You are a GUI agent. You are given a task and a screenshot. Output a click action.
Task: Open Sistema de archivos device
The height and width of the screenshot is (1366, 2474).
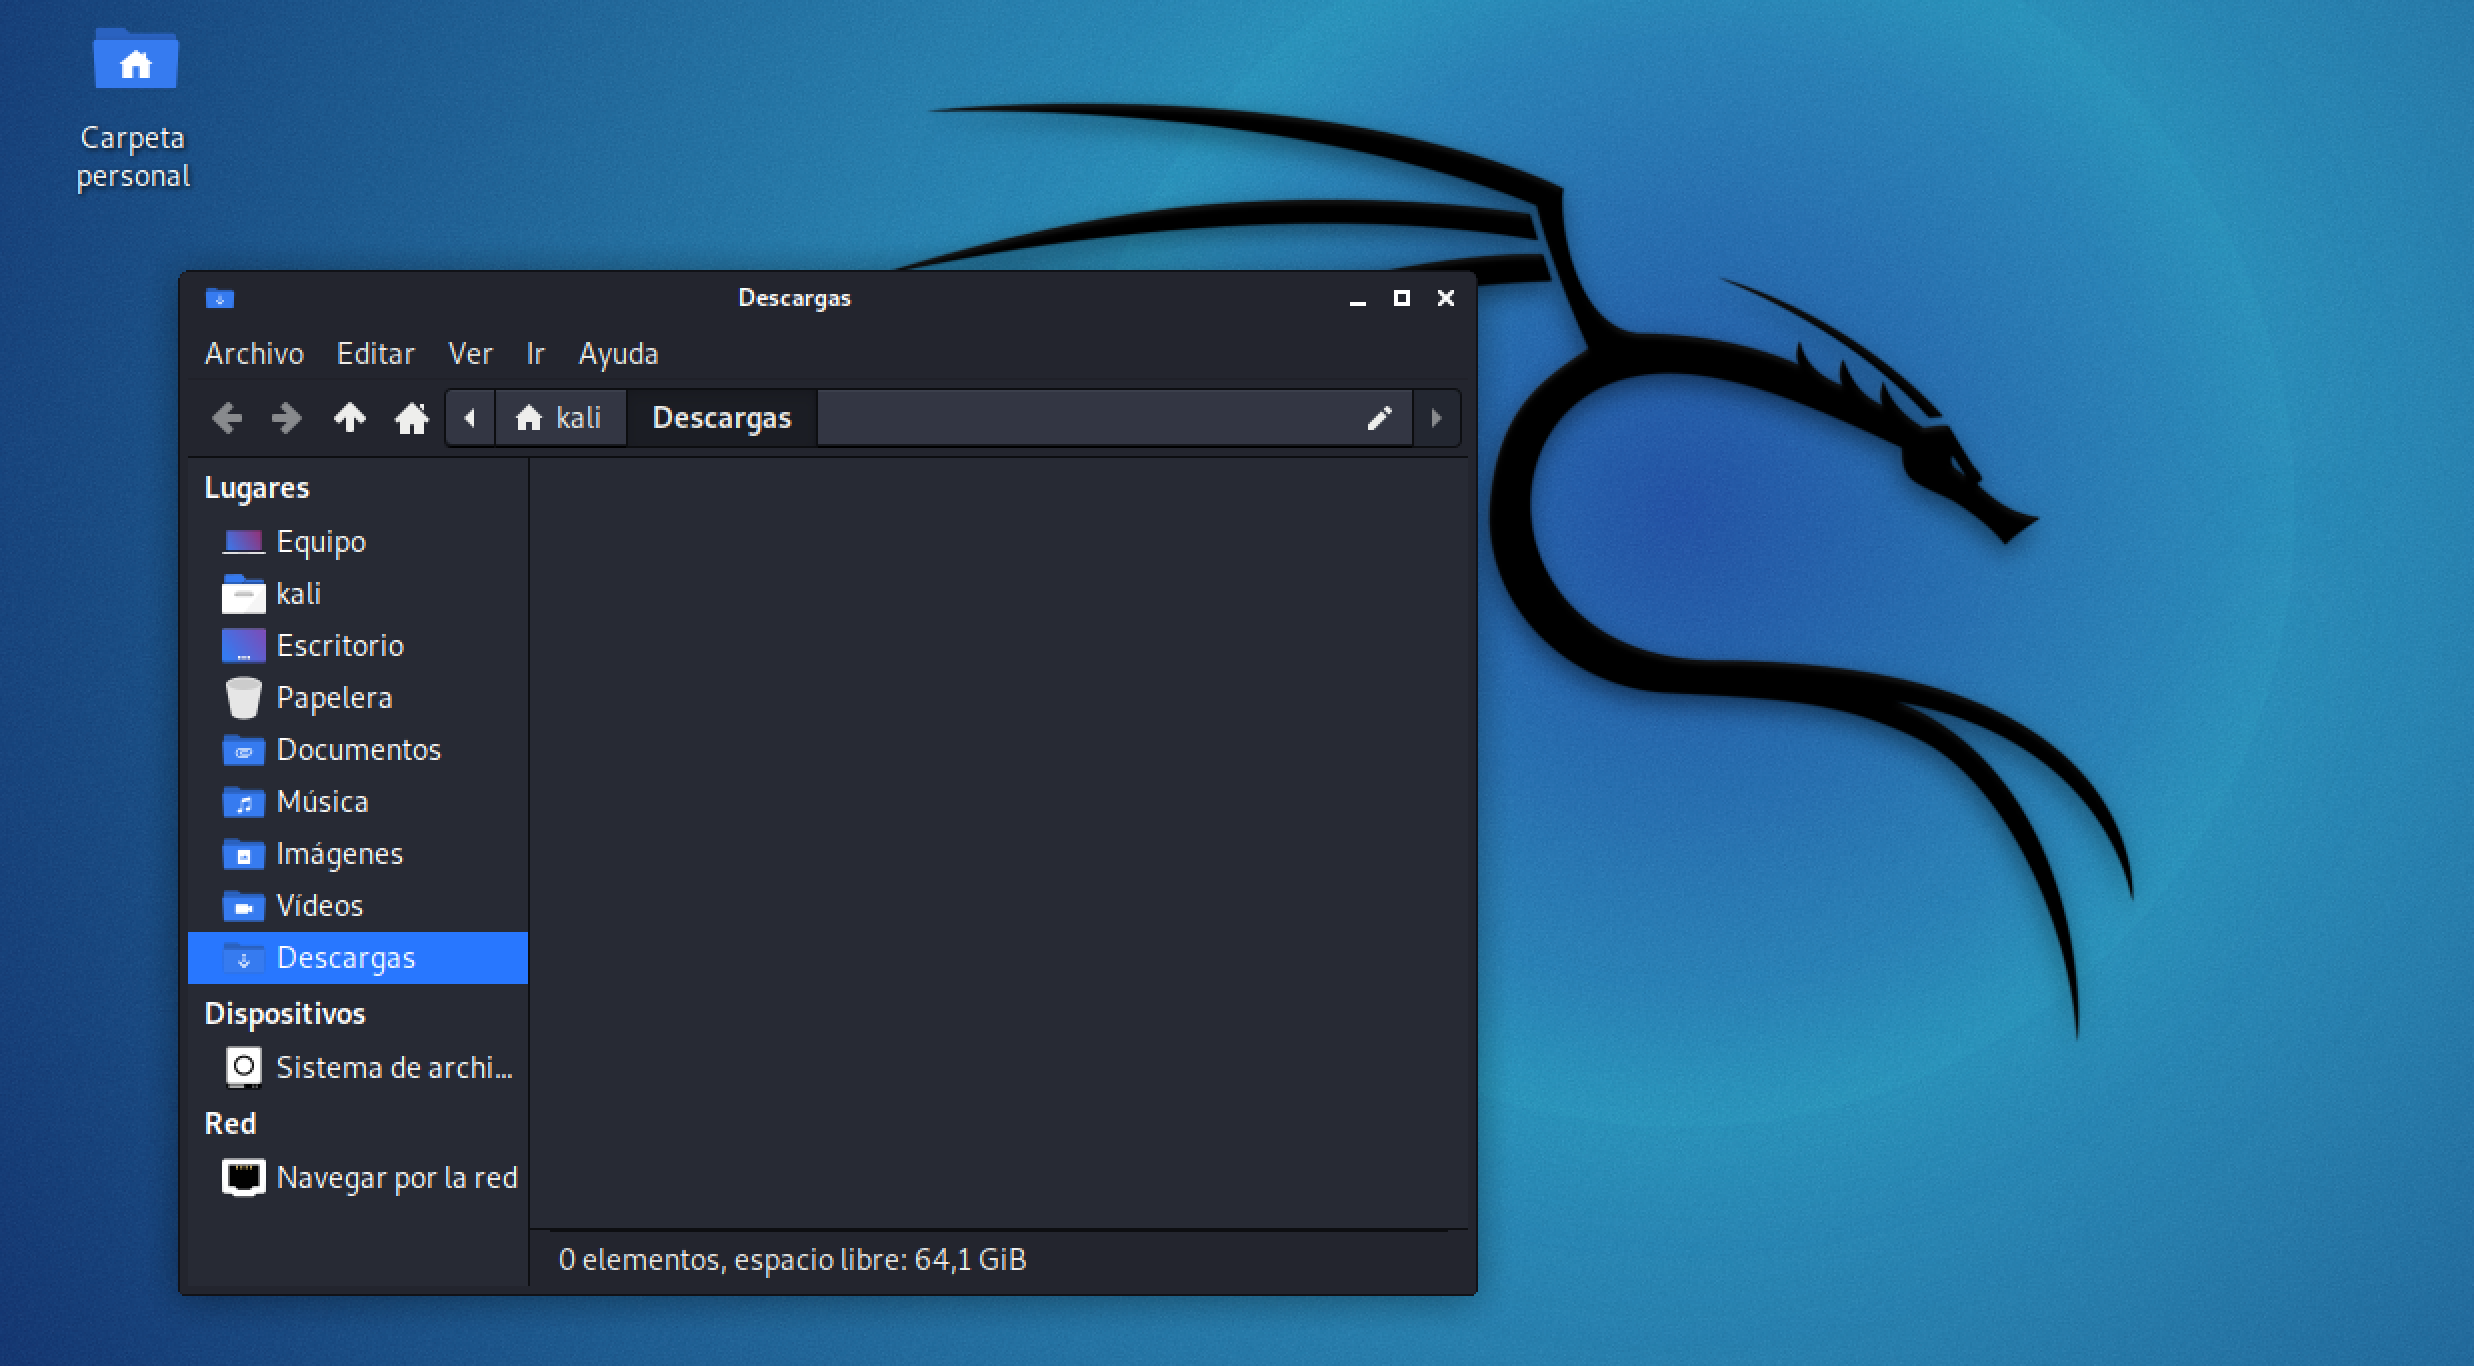[393, 1068]
